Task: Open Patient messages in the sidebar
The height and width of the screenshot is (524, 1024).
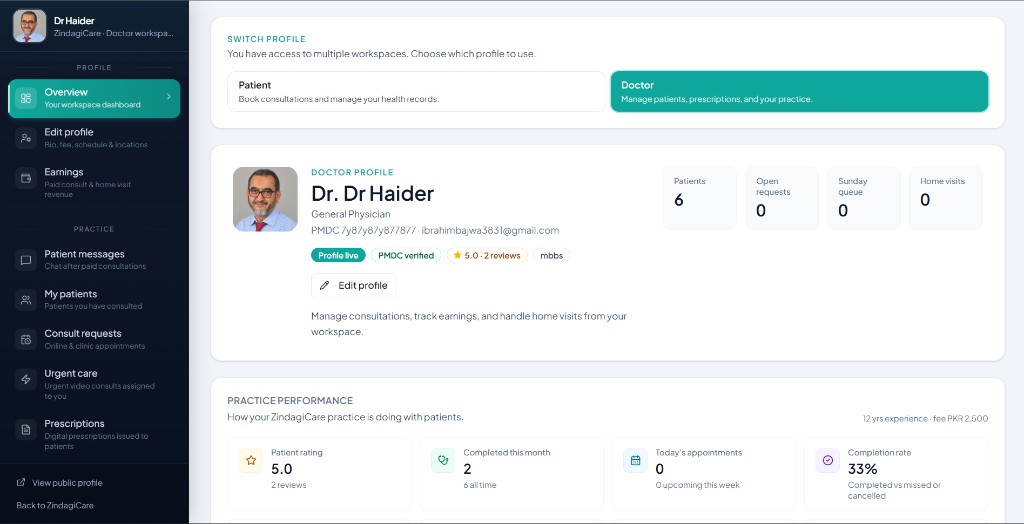Action: [94, 260]
